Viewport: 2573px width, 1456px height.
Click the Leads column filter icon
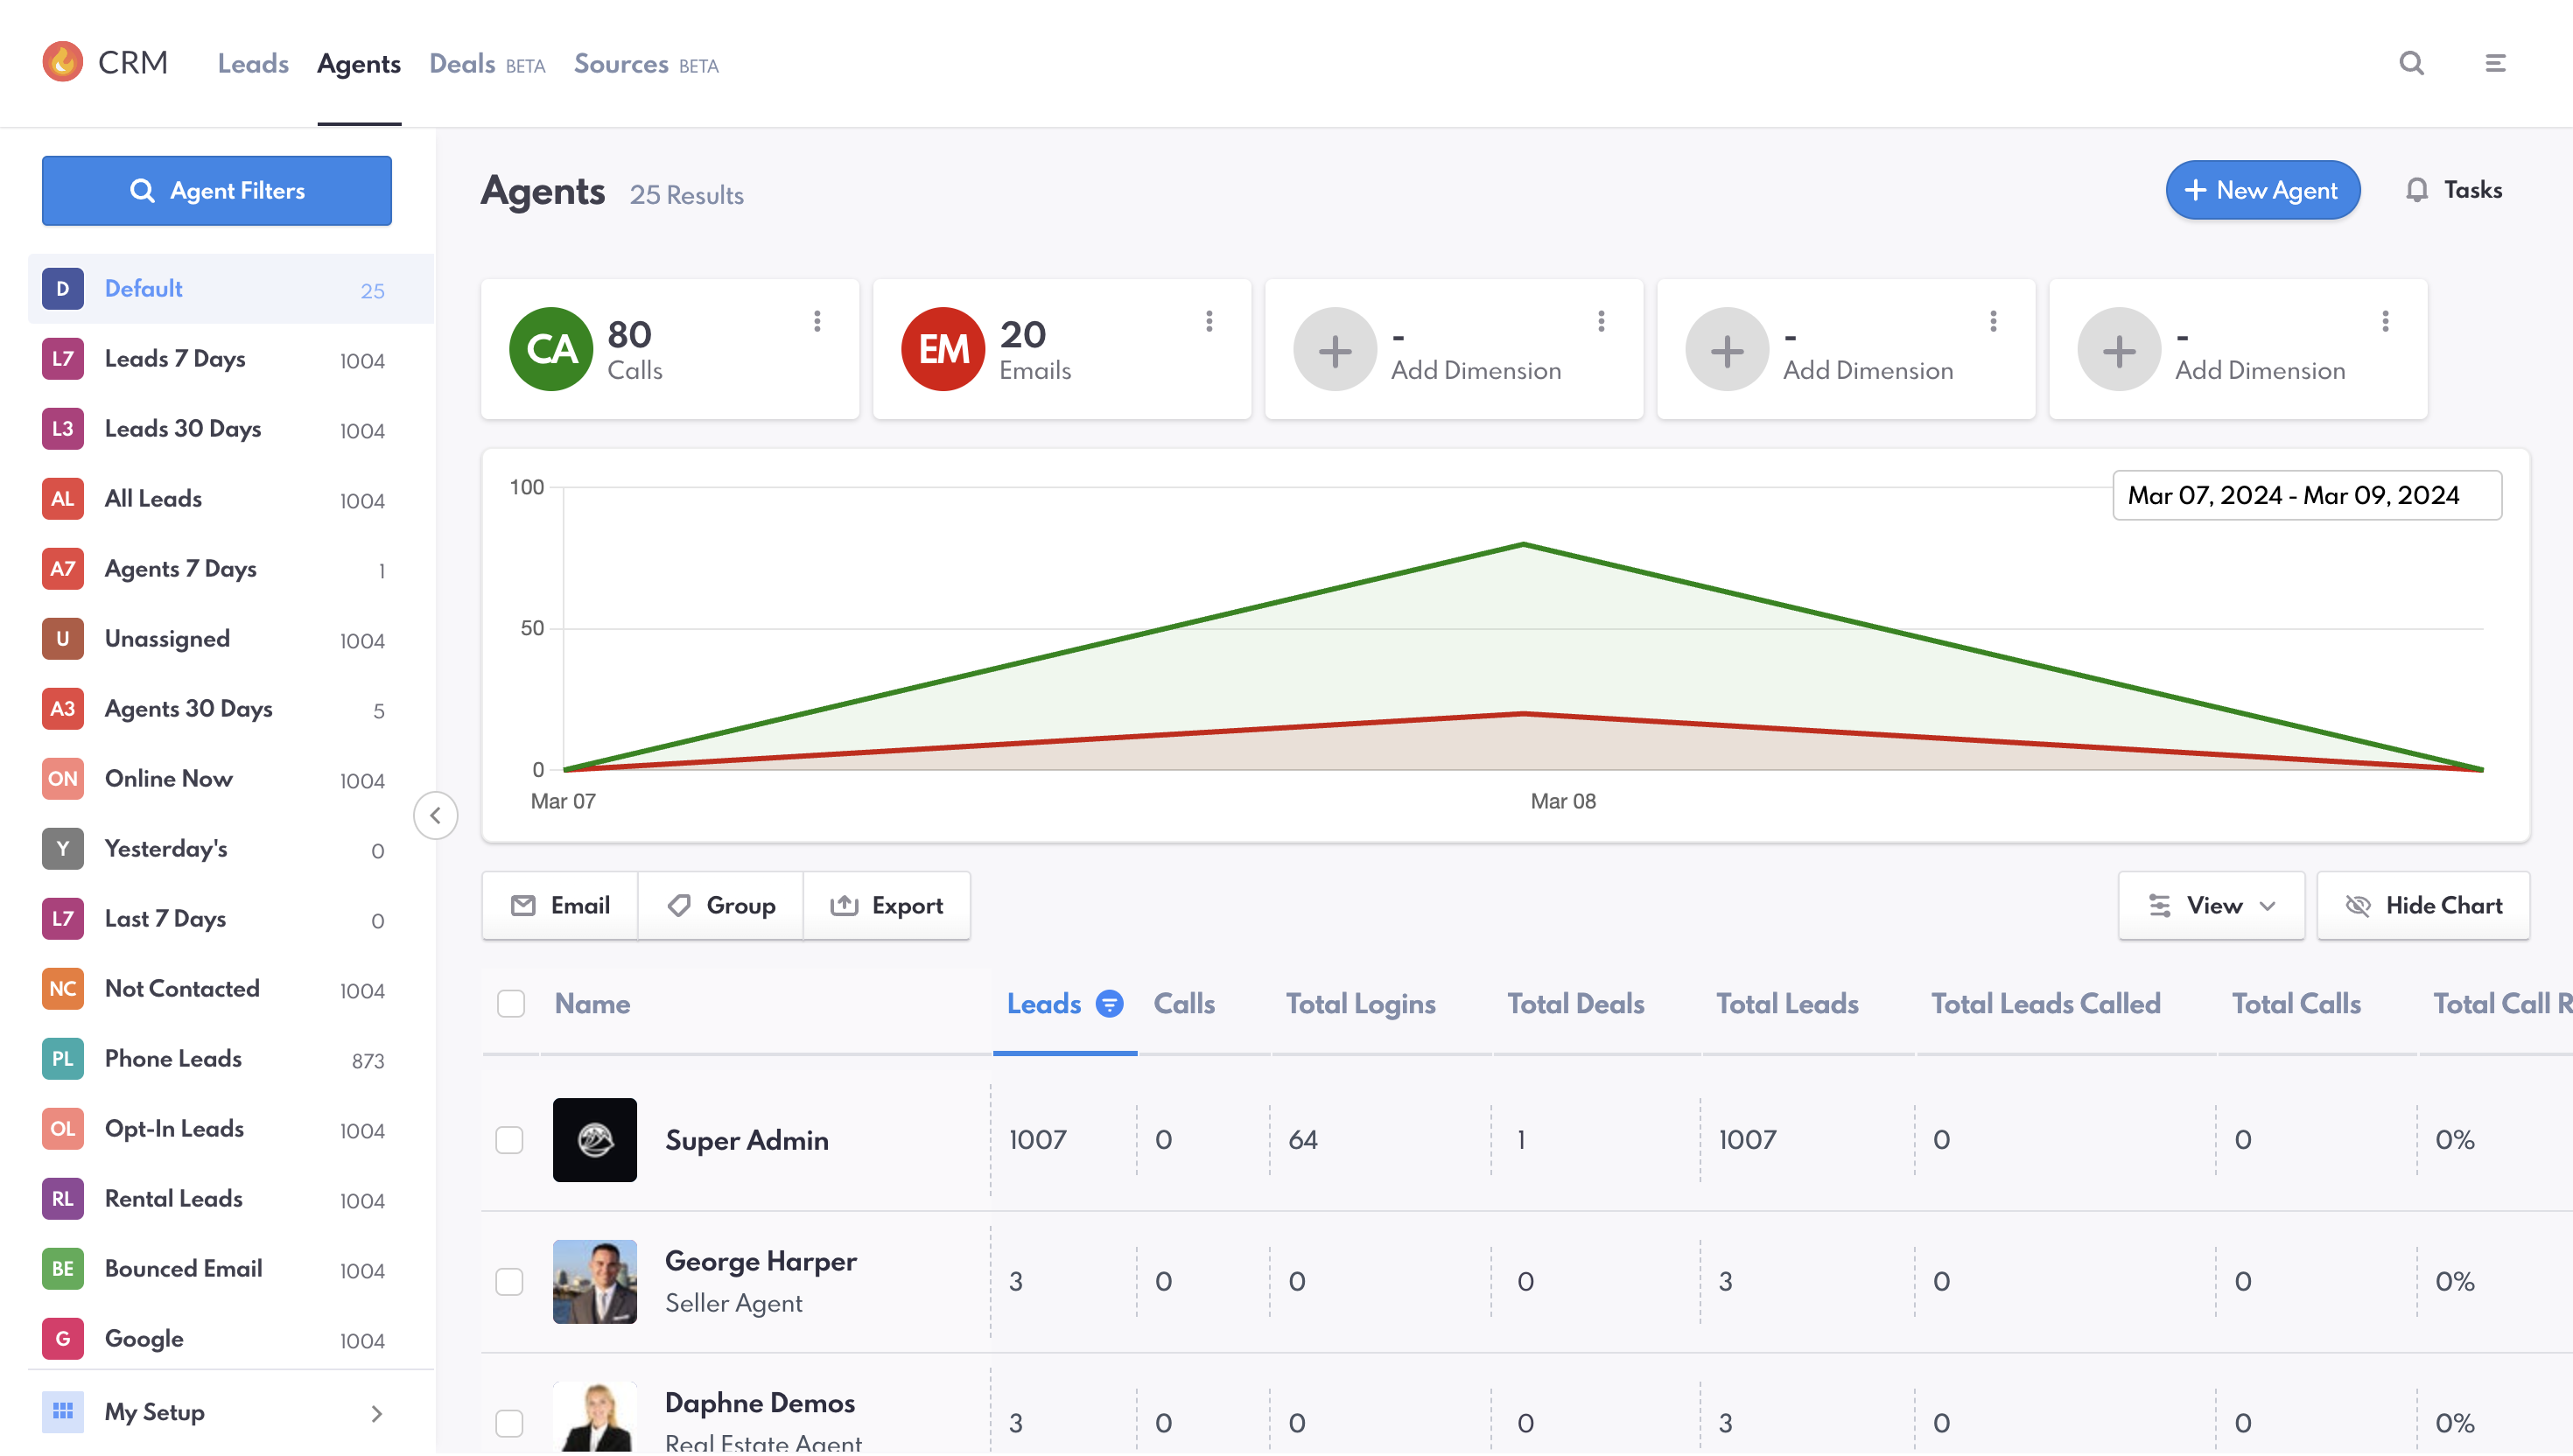[1109, 1003]
